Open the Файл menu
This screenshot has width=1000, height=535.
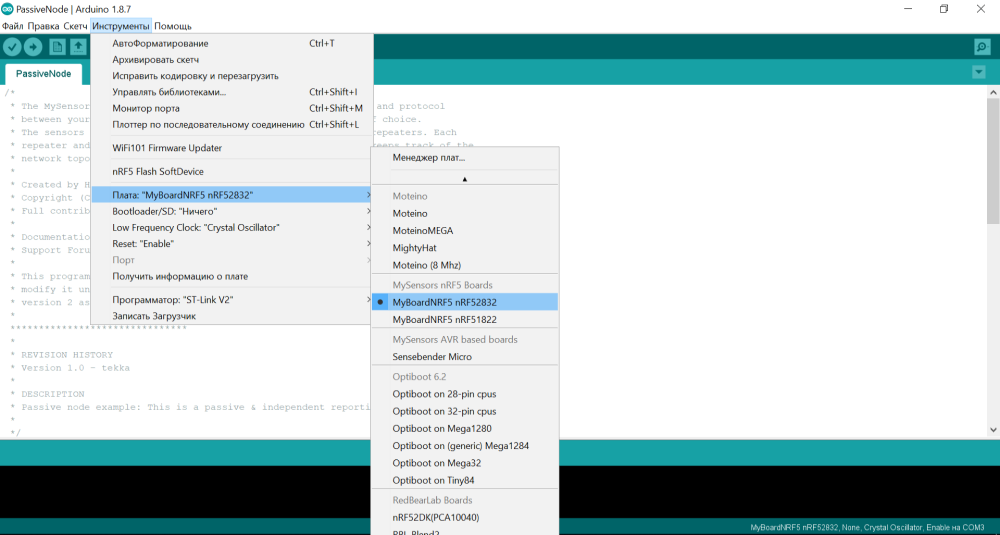(12, 26)
